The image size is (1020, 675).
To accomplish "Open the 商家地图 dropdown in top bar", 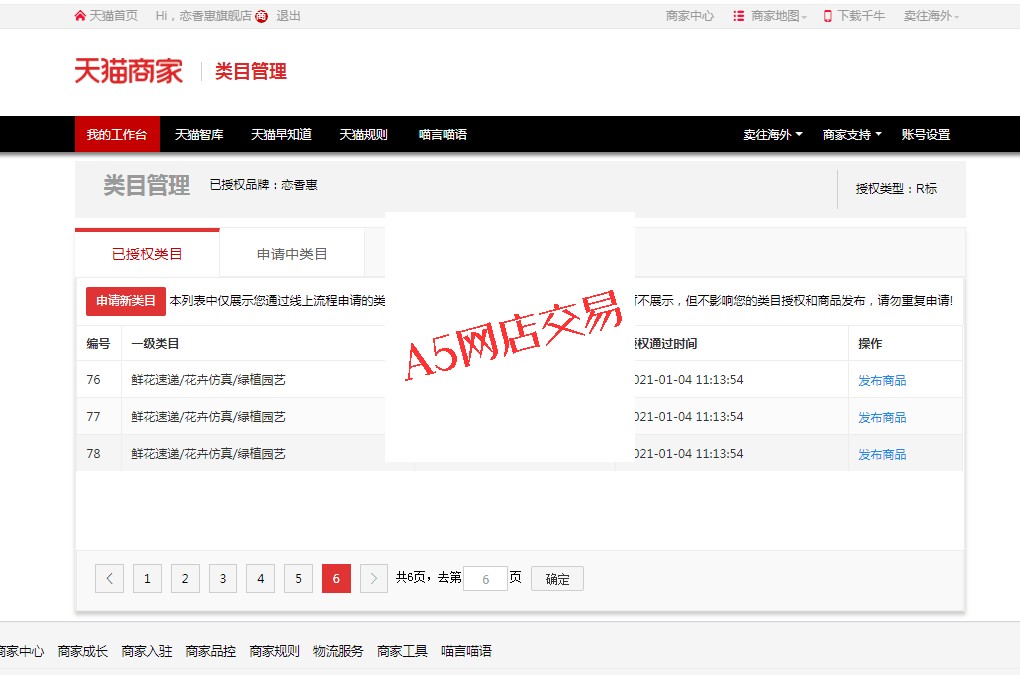I will tap(777, 16).
